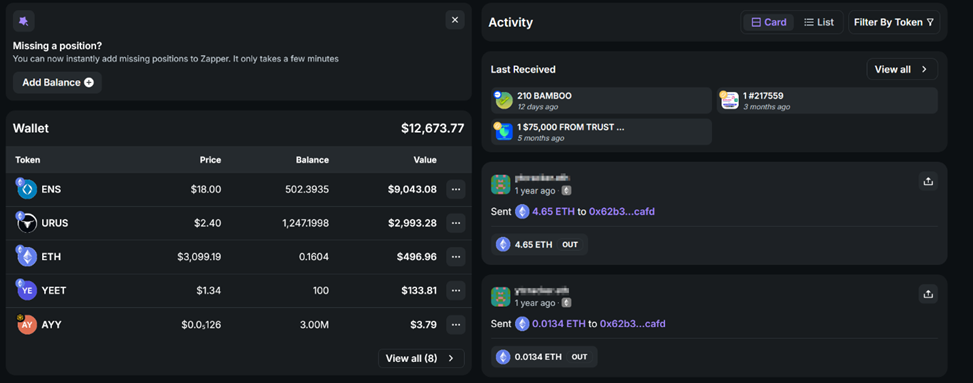Share the 0.0134 ETH transaction

point(928,294)
